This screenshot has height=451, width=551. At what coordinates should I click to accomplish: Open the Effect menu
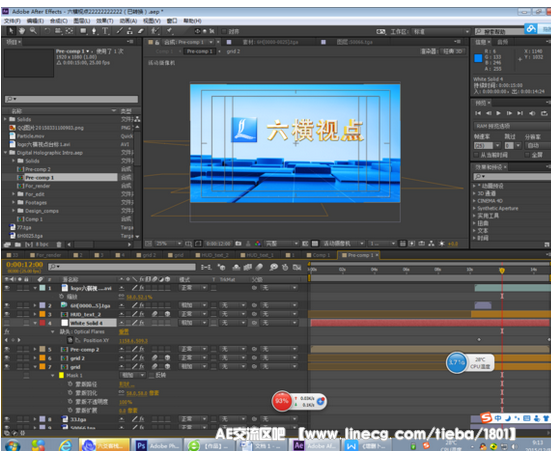pos(105,21)
